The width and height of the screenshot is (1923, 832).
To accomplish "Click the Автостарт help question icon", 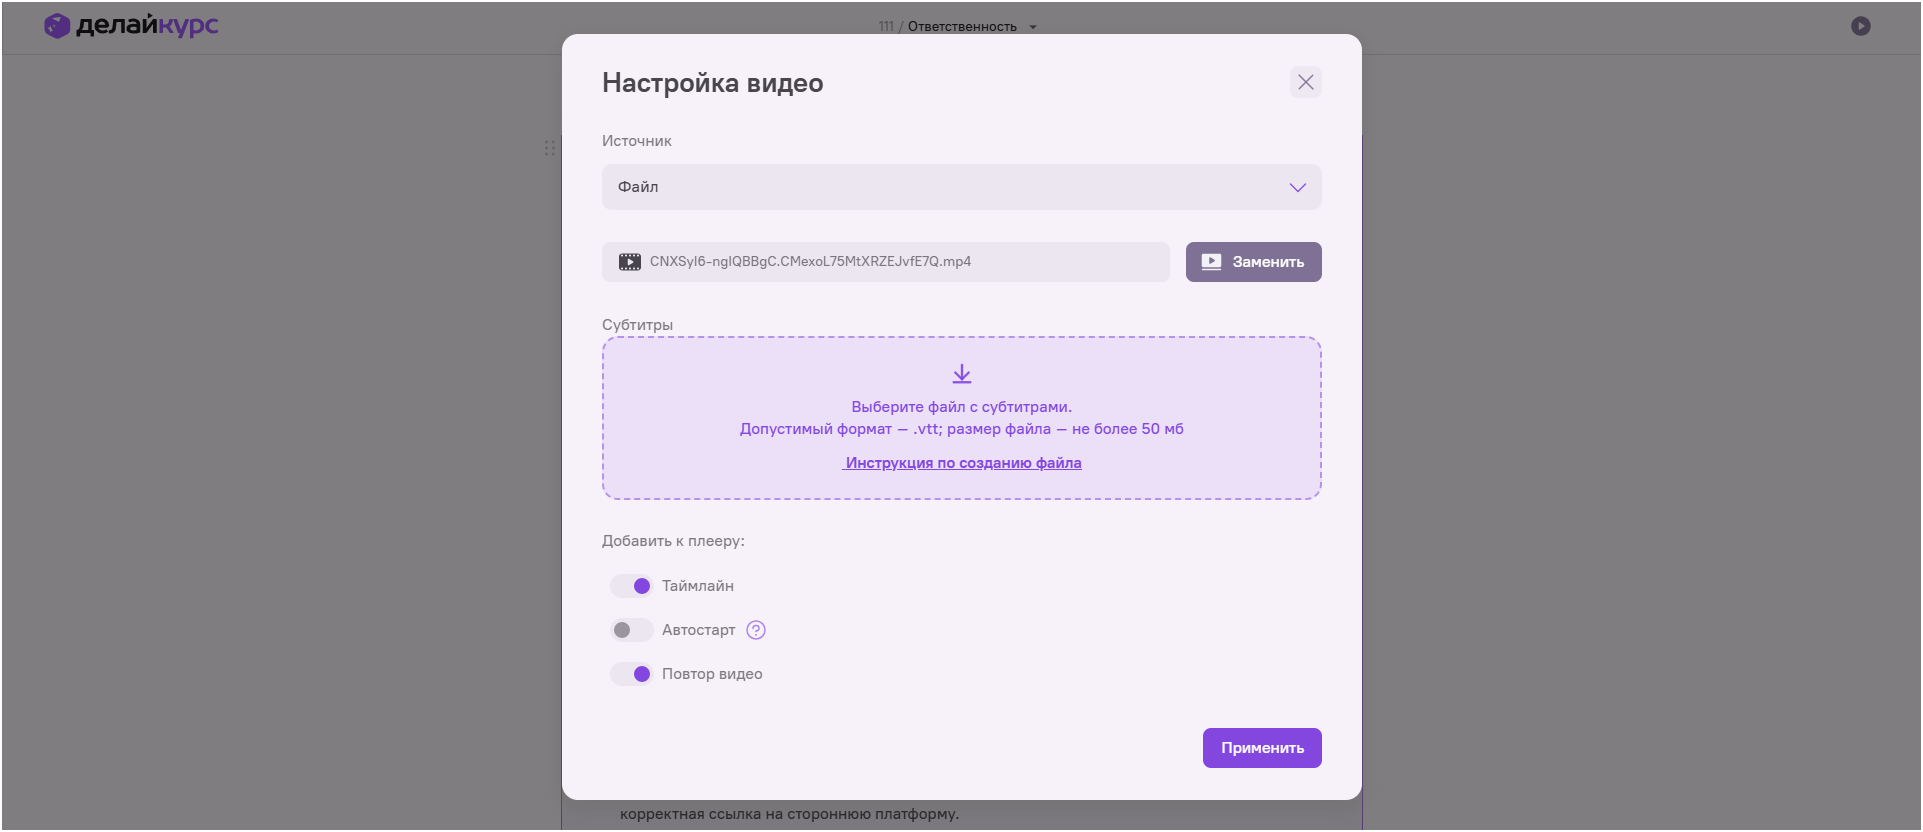I will (x=756, y=630).
